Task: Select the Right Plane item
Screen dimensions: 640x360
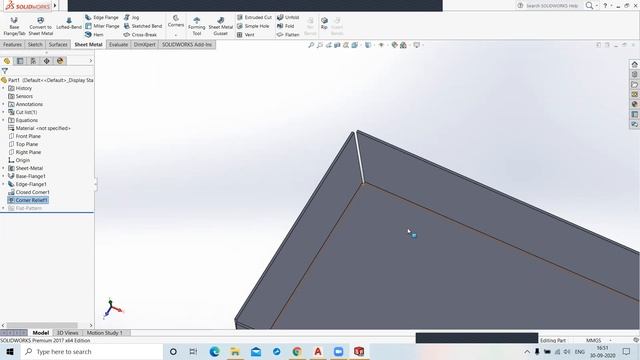Action: pos(24,152)
